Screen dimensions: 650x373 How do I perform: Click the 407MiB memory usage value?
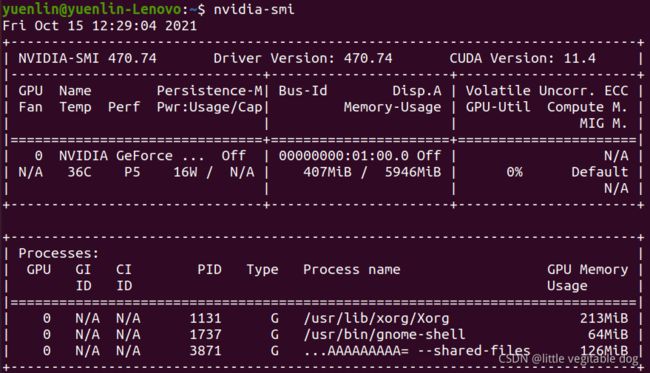click(327, 172)
